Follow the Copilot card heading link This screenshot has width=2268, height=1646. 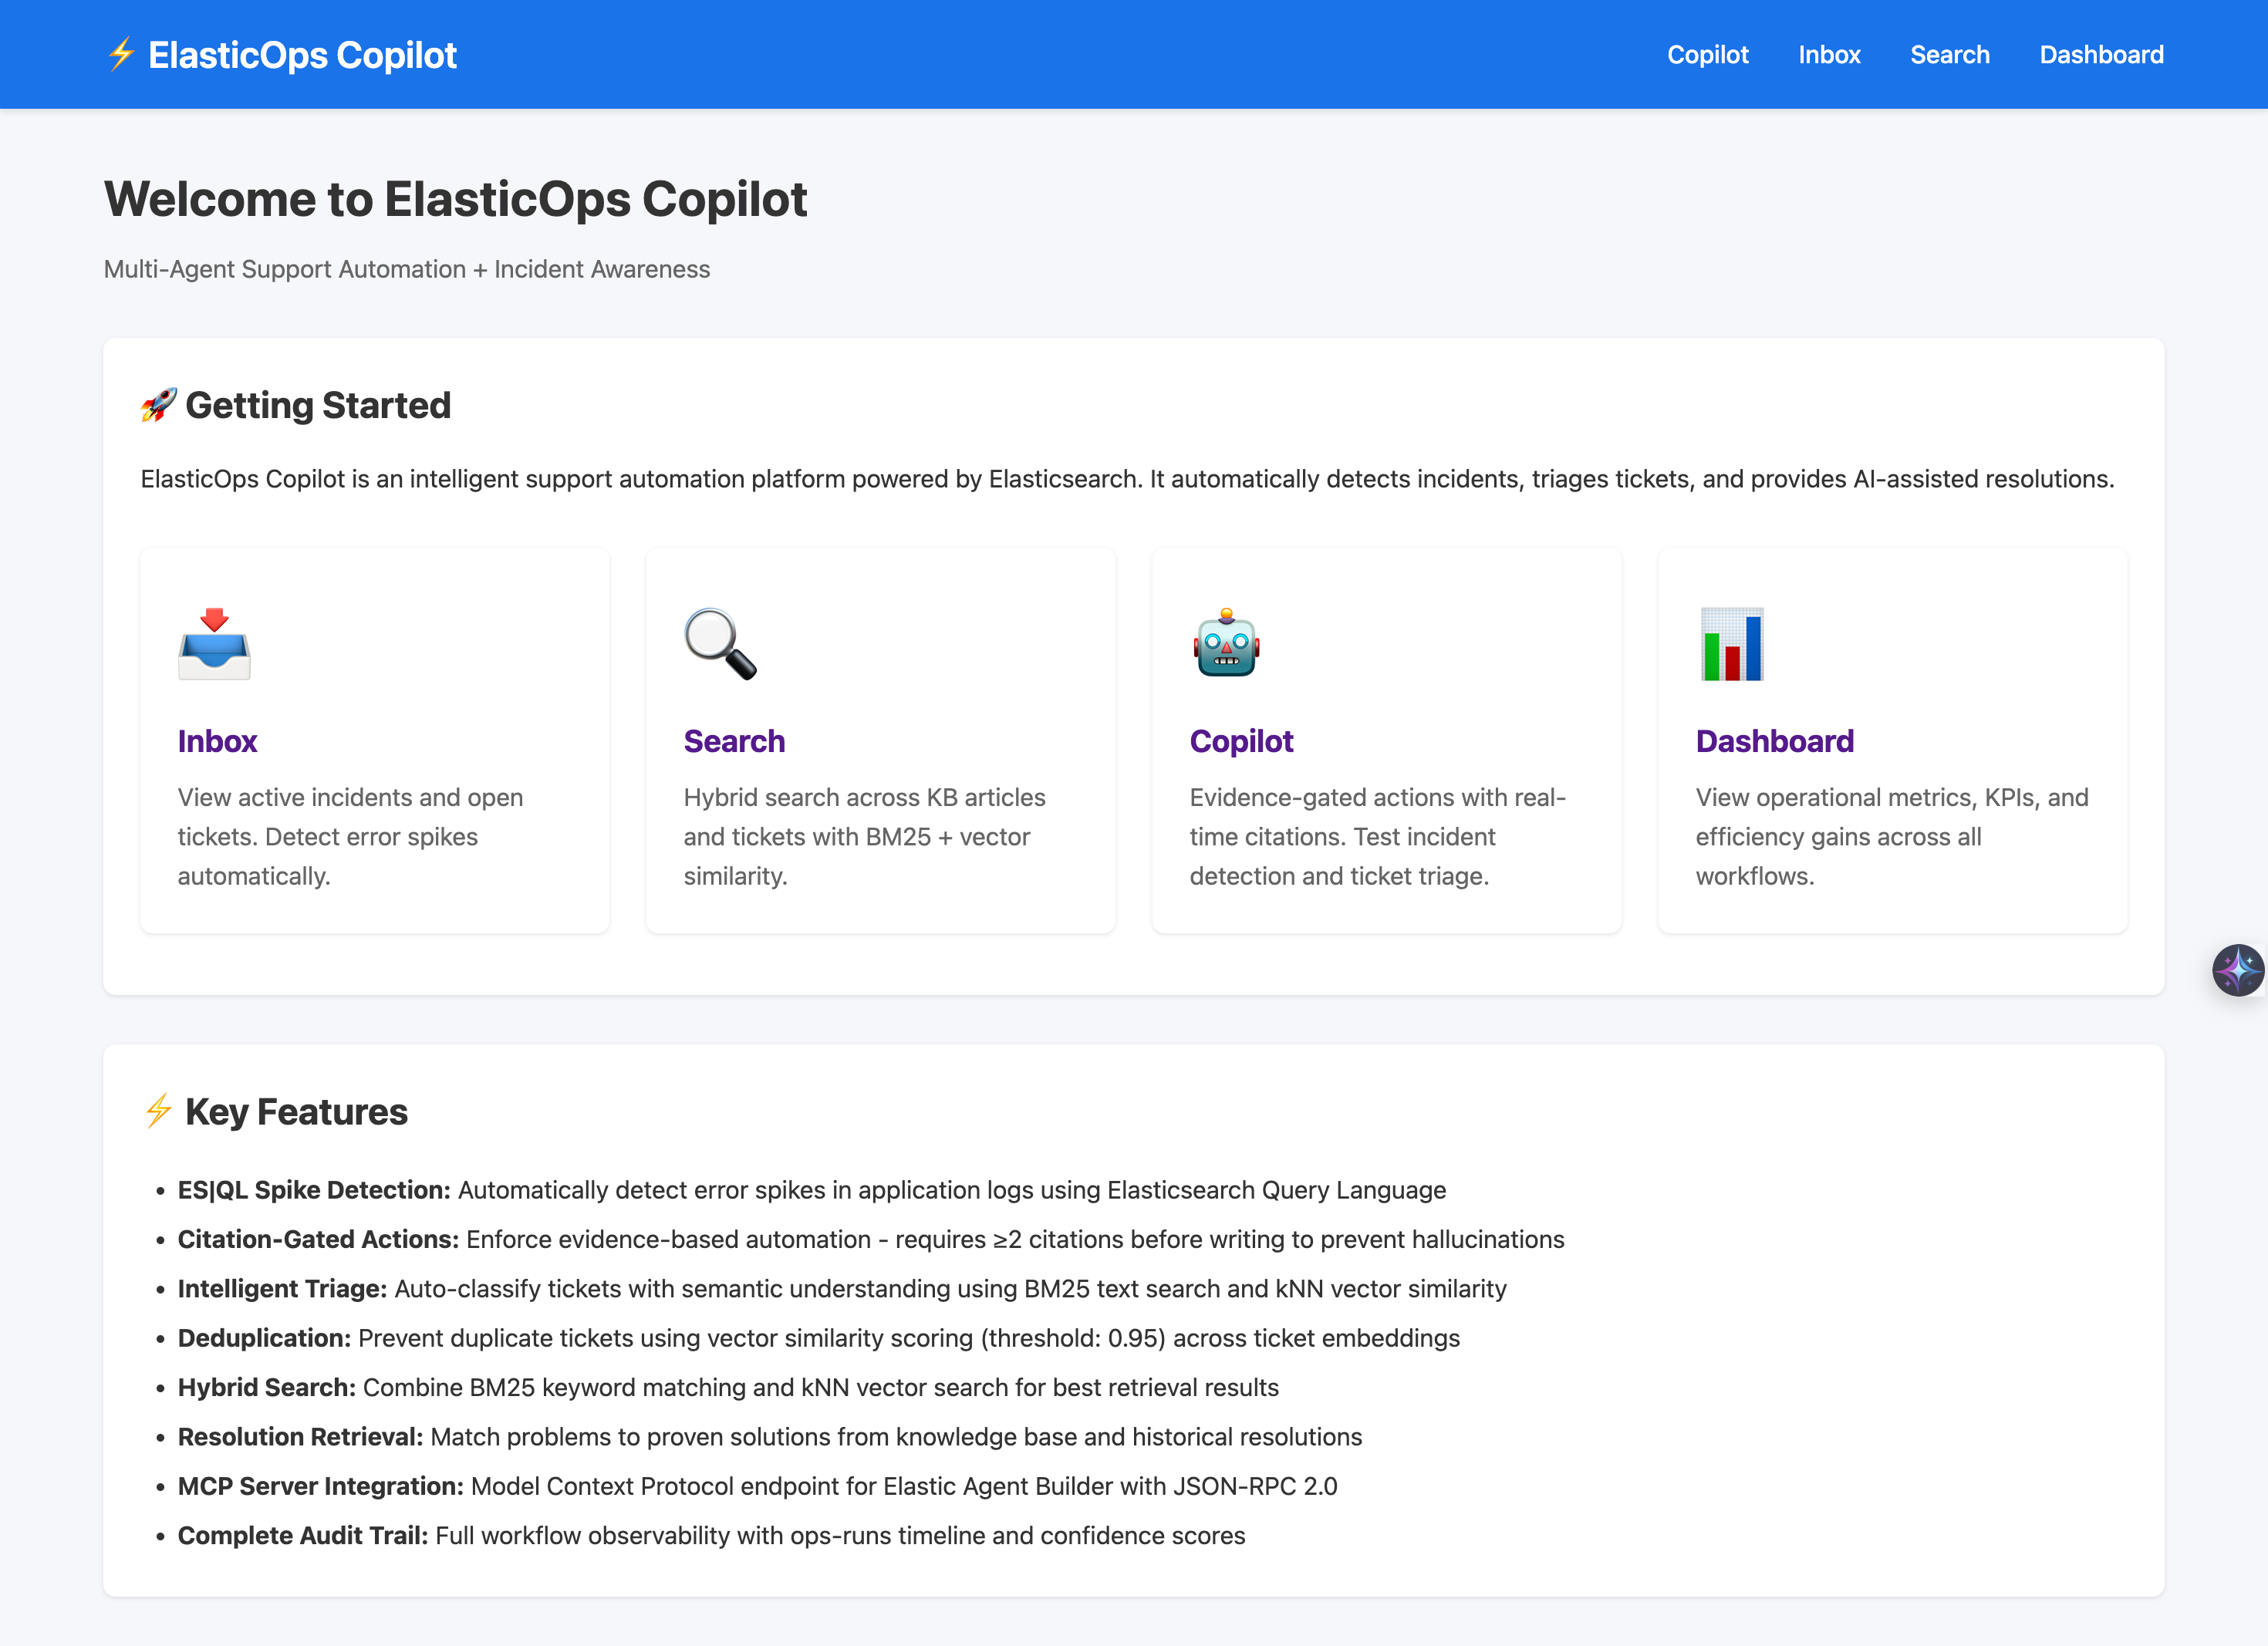click(1241, 741)
